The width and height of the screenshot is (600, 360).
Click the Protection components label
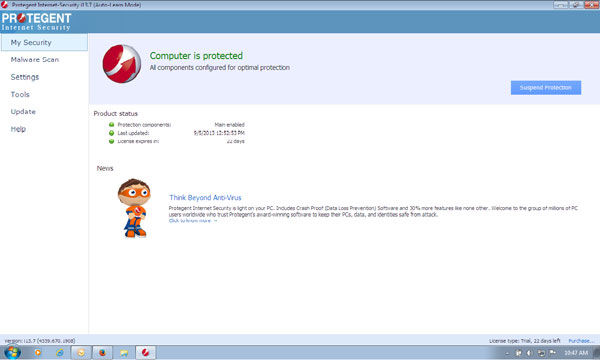point(144,125)
